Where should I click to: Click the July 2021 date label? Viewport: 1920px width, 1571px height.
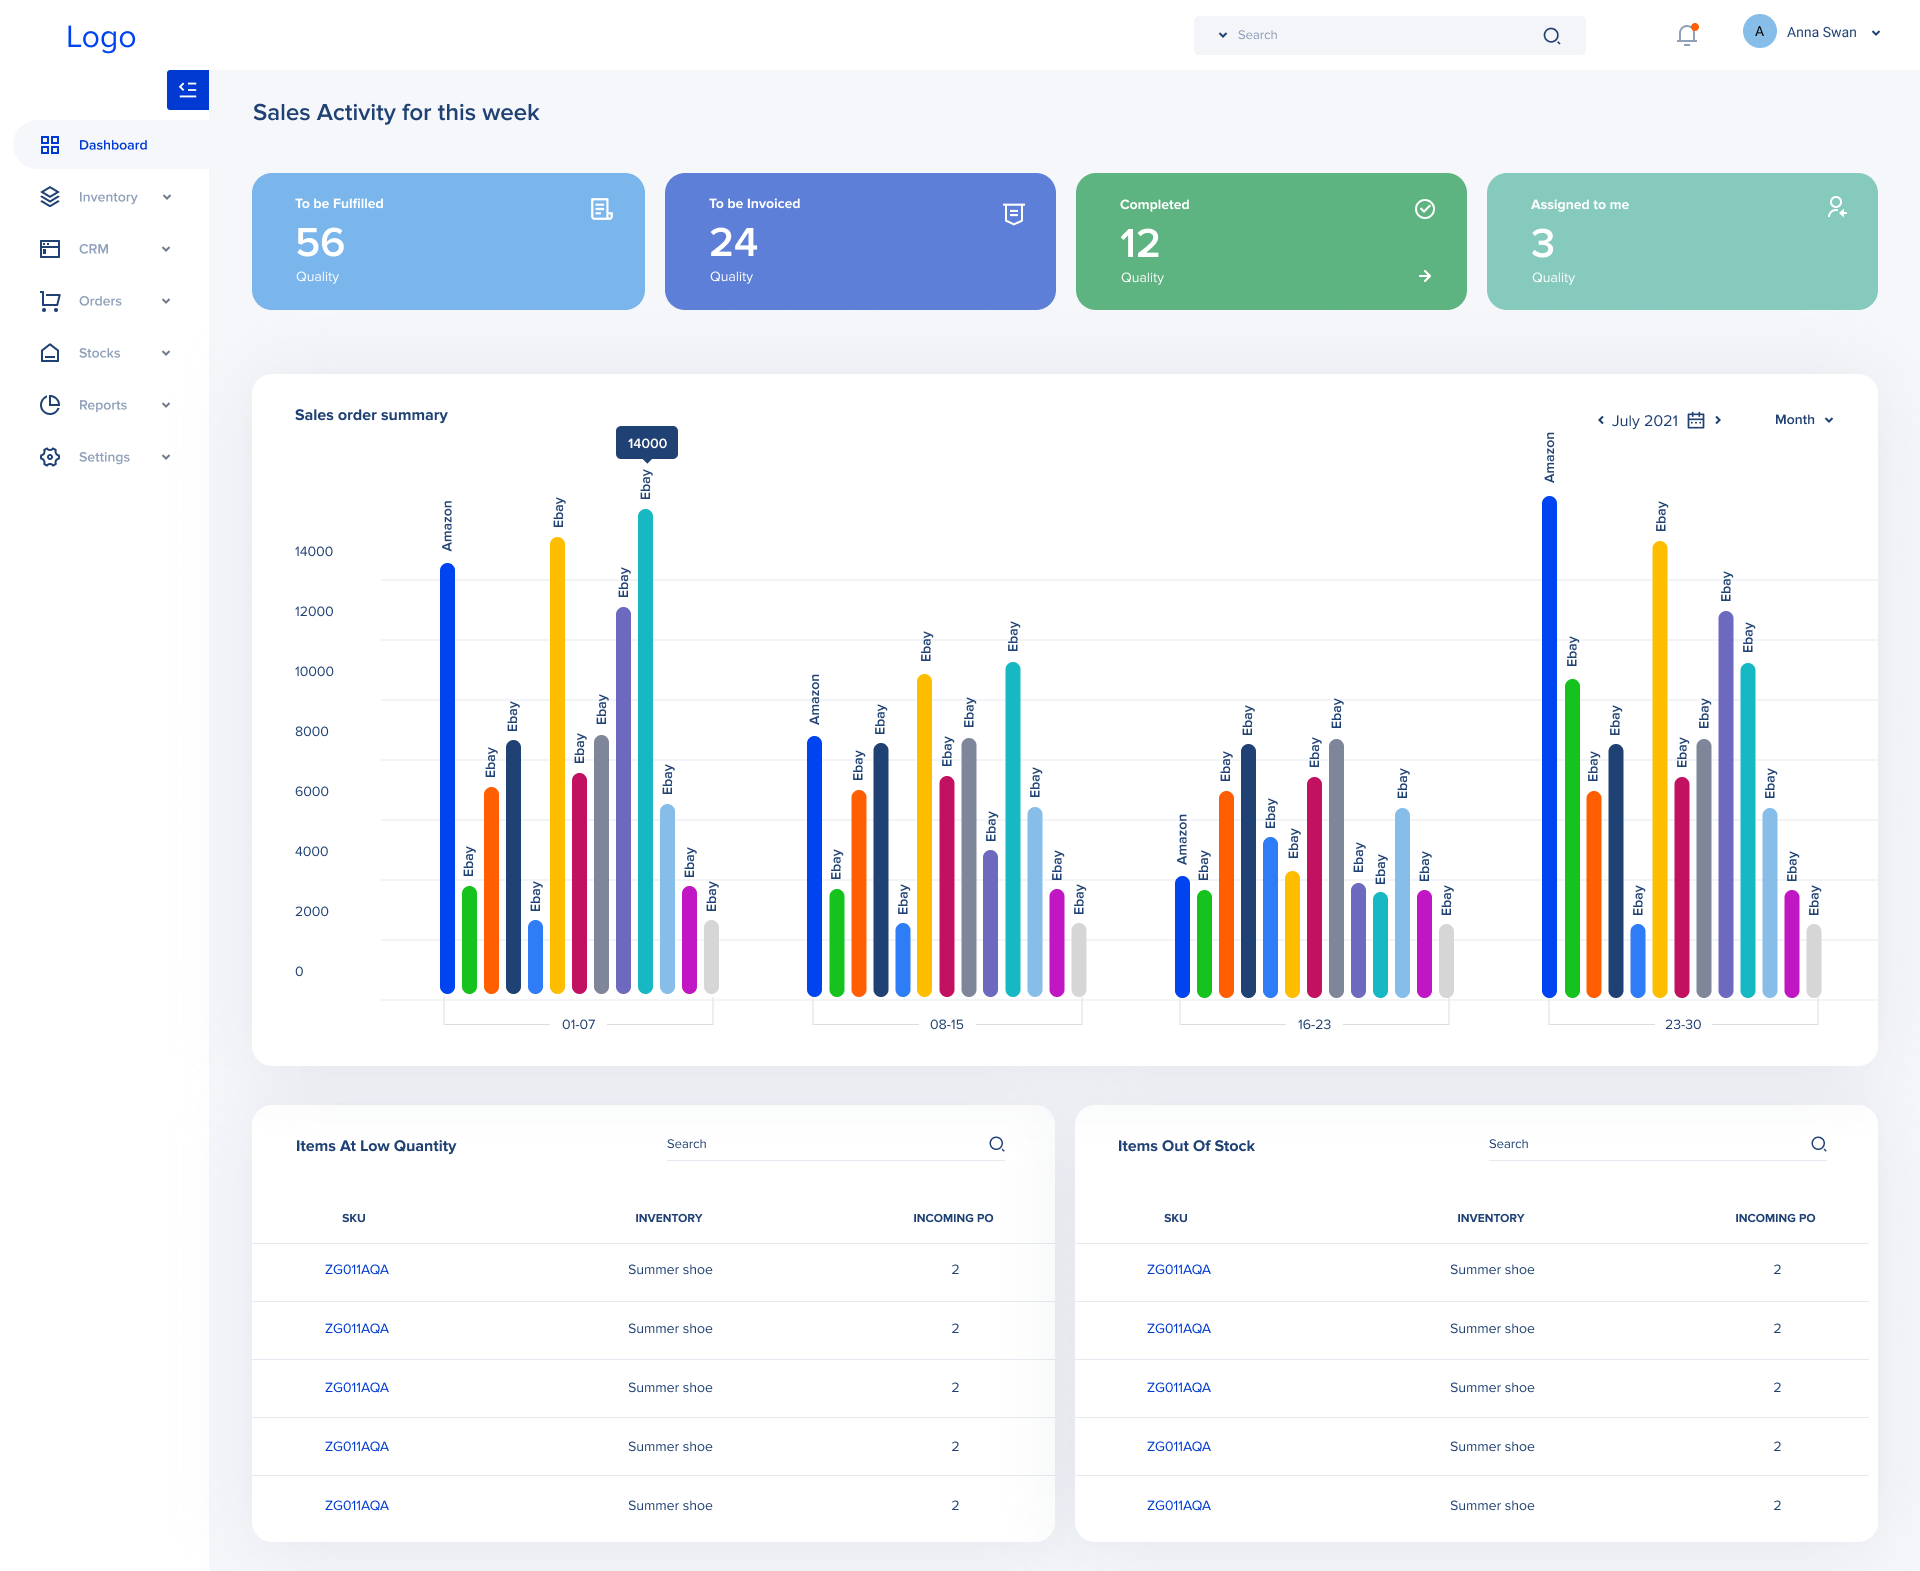pyautogui.click(x=1645, y=421)
